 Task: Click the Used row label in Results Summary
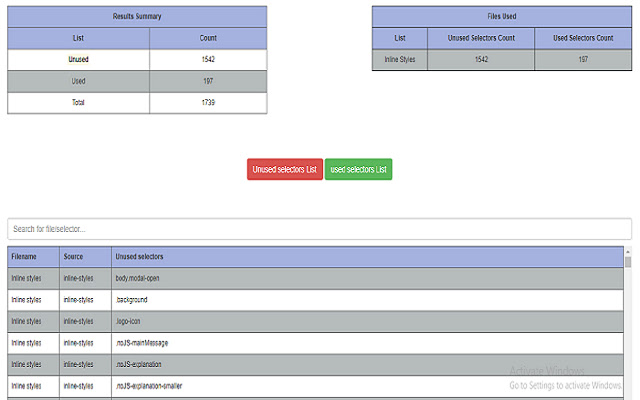[78, 81]
